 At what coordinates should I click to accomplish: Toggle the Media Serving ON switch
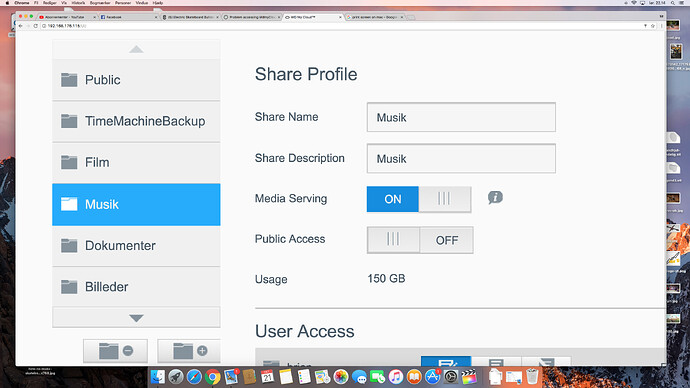[419, 199]
